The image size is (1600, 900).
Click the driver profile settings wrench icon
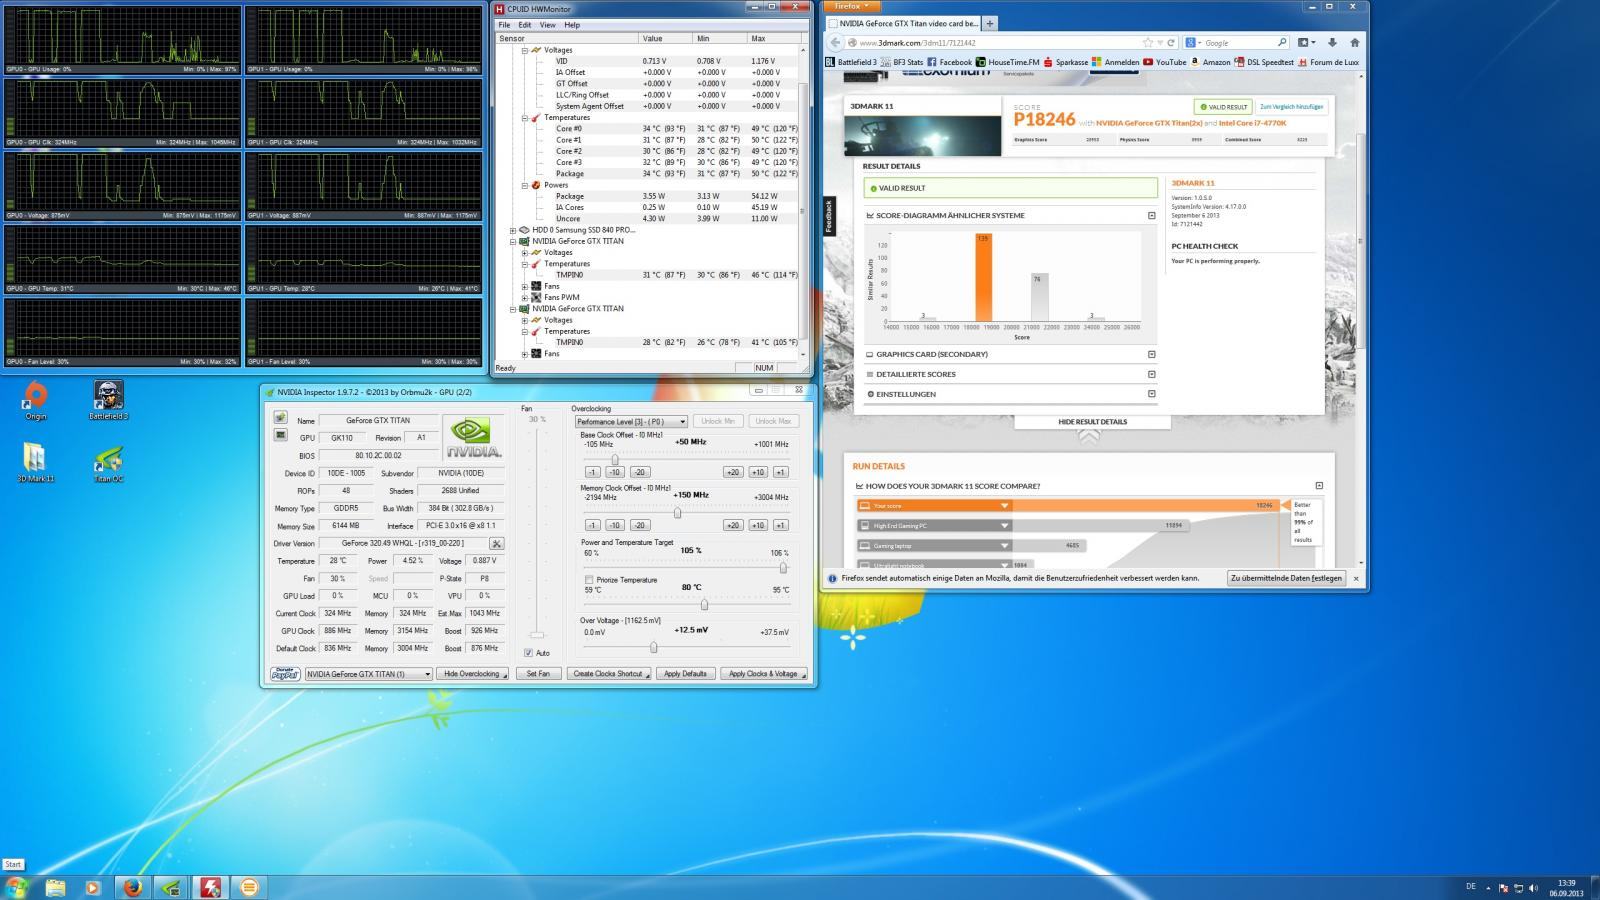click(496, 543)
